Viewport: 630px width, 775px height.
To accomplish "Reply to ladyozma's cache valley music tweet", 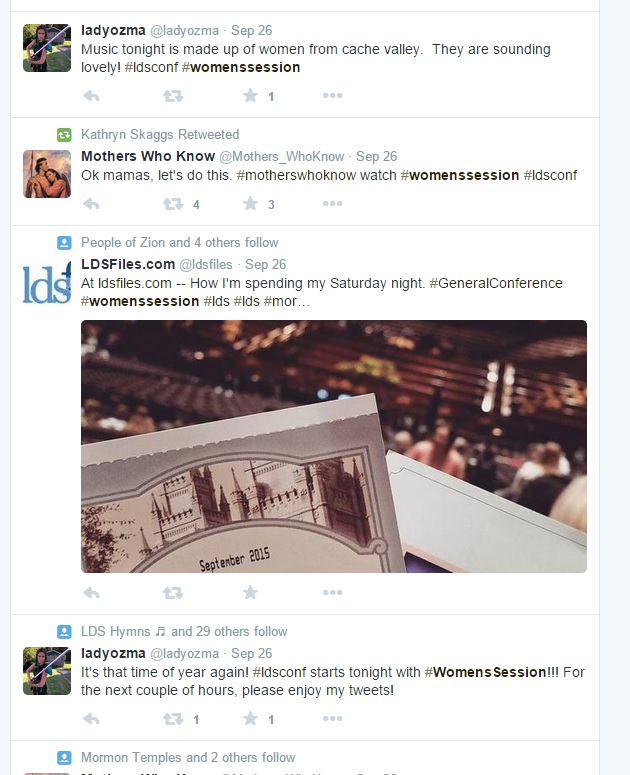I will [91, 95].
